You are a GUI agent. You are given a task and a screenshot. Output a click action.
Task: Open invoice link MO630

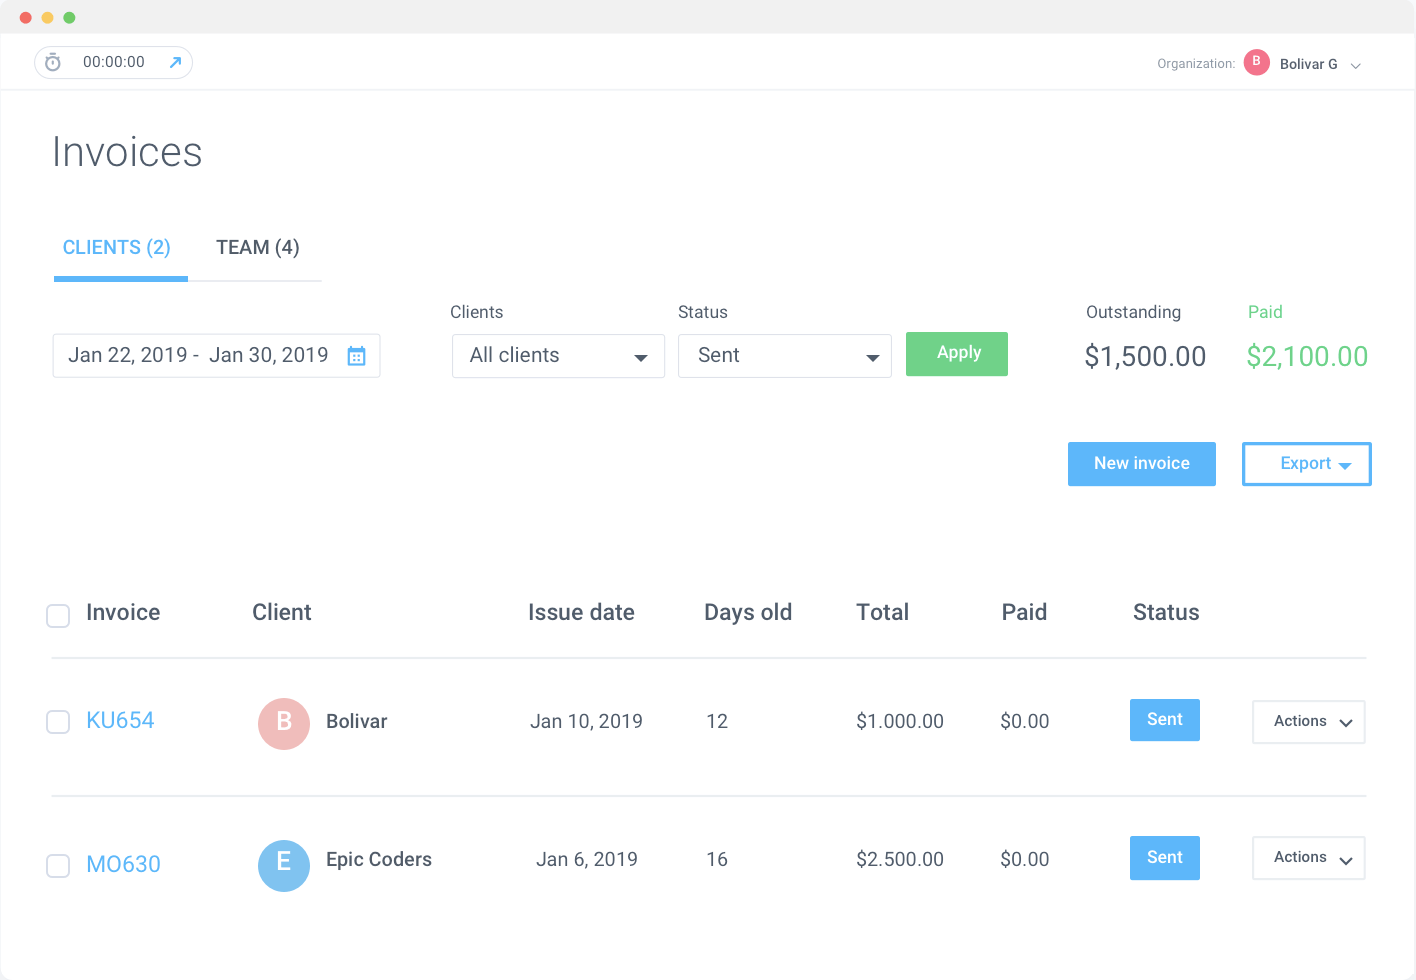(x=123, y=865)
